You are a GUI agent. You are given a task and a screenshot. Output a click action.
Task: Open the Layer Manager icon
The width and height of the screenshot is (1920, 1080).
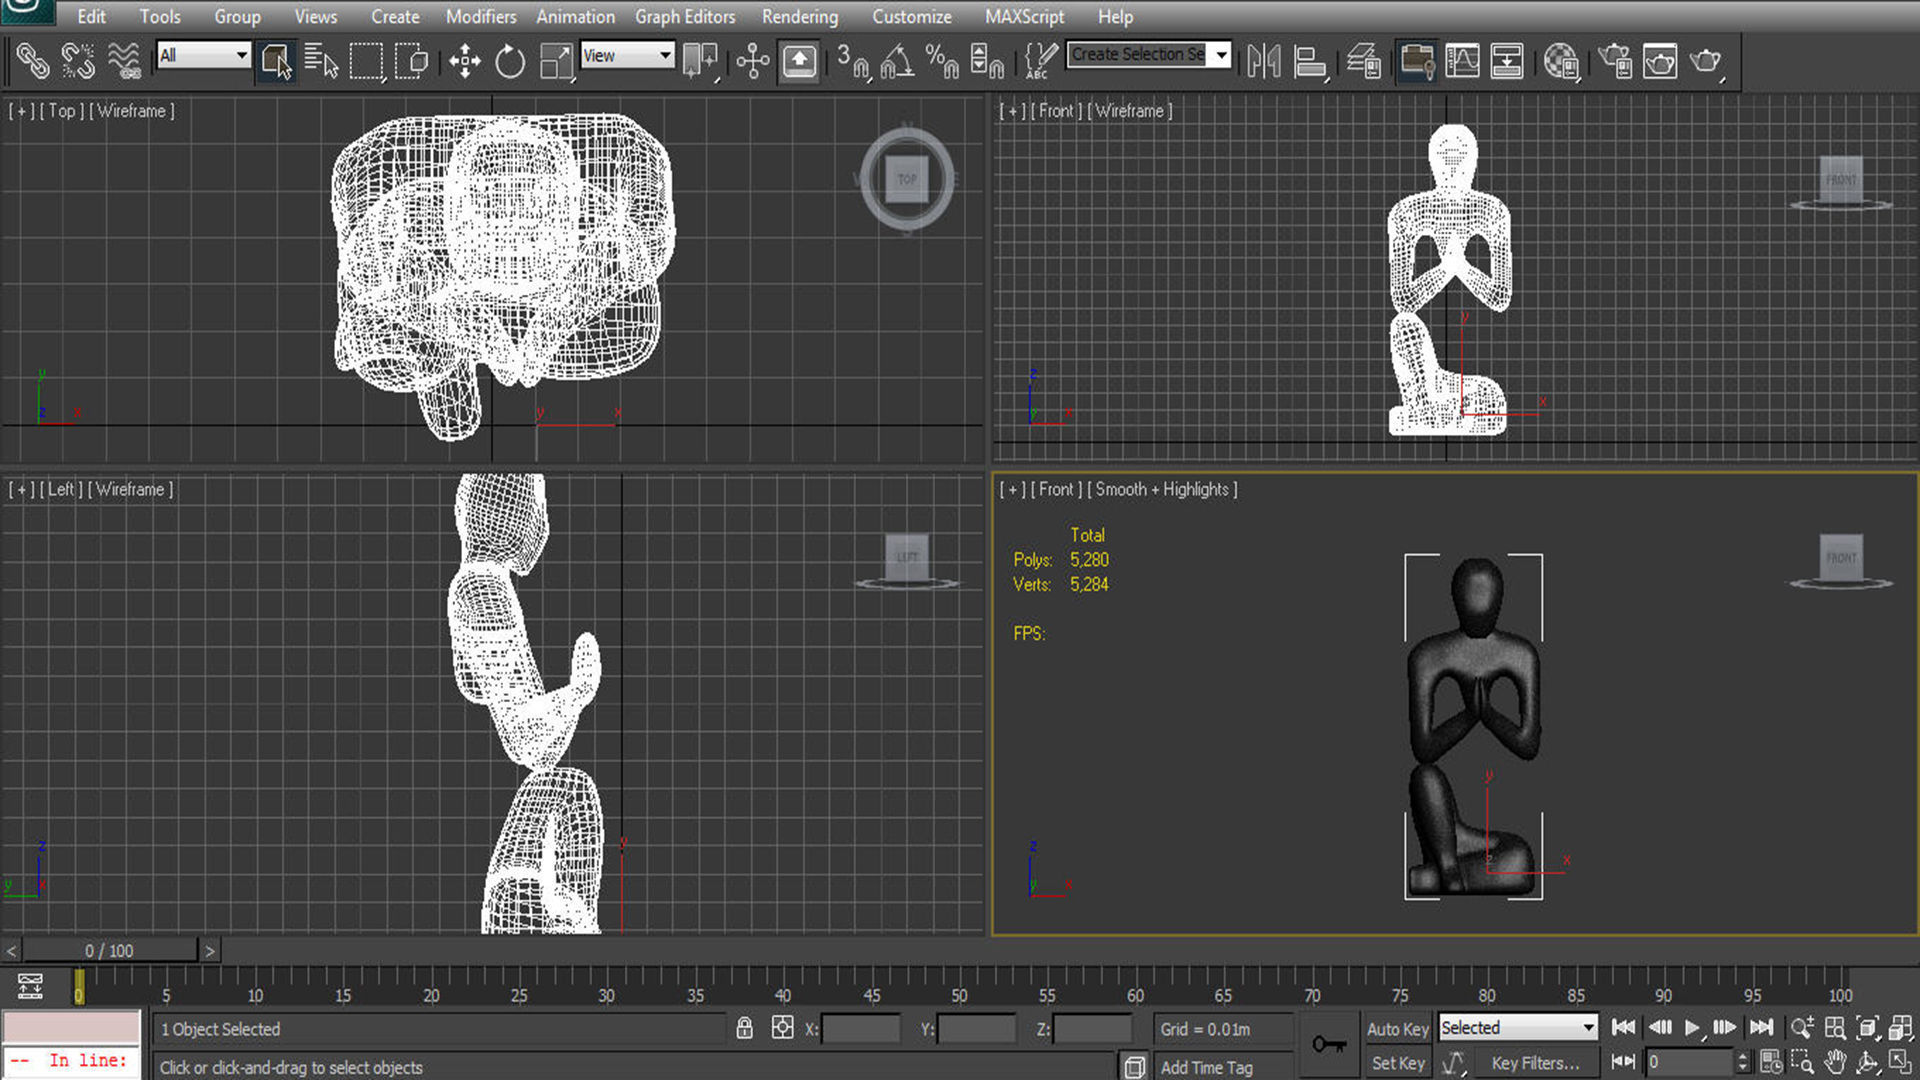pos(1364,61)
